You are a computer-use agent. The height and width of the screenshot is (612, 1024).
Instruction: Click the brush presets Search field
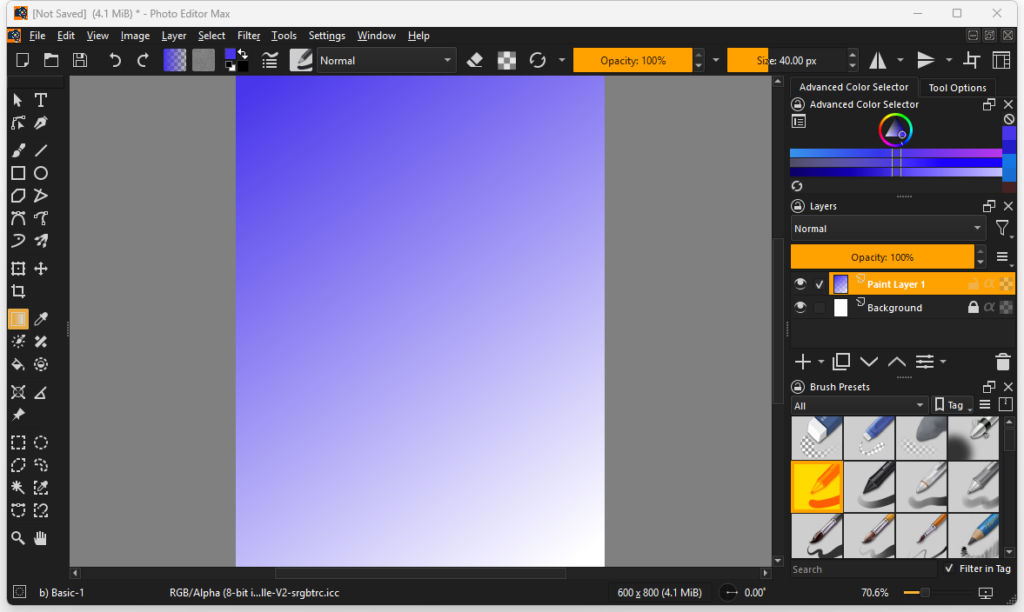point(865,569)
